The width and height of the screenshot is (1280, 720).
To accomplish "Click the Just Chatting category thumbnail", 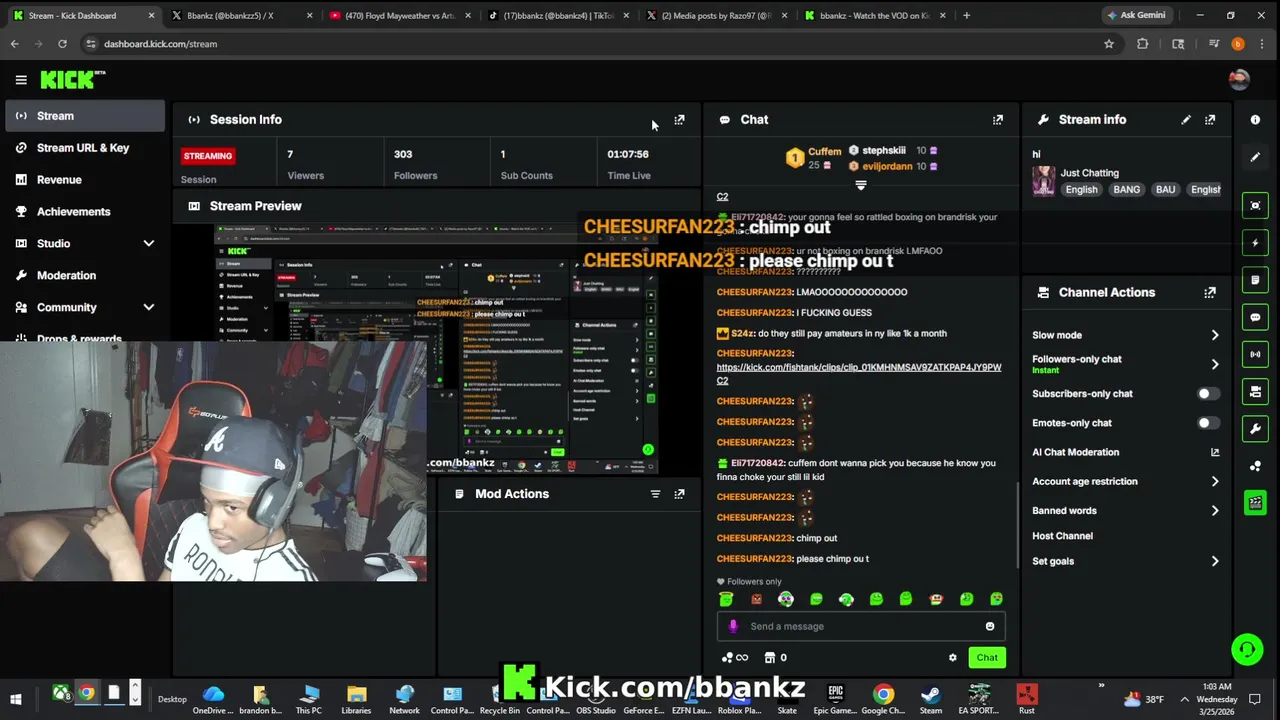I will point(1044,181).
